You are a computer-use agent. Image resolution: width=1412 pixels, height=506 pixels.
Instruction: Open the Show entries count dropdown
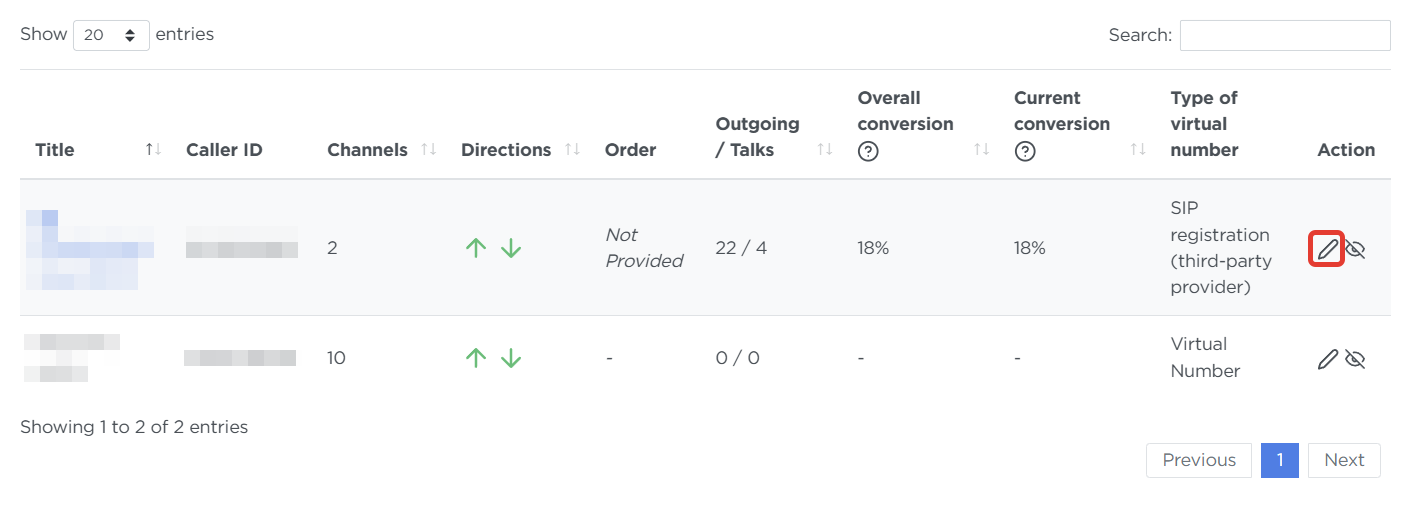(x=111, y=35)
